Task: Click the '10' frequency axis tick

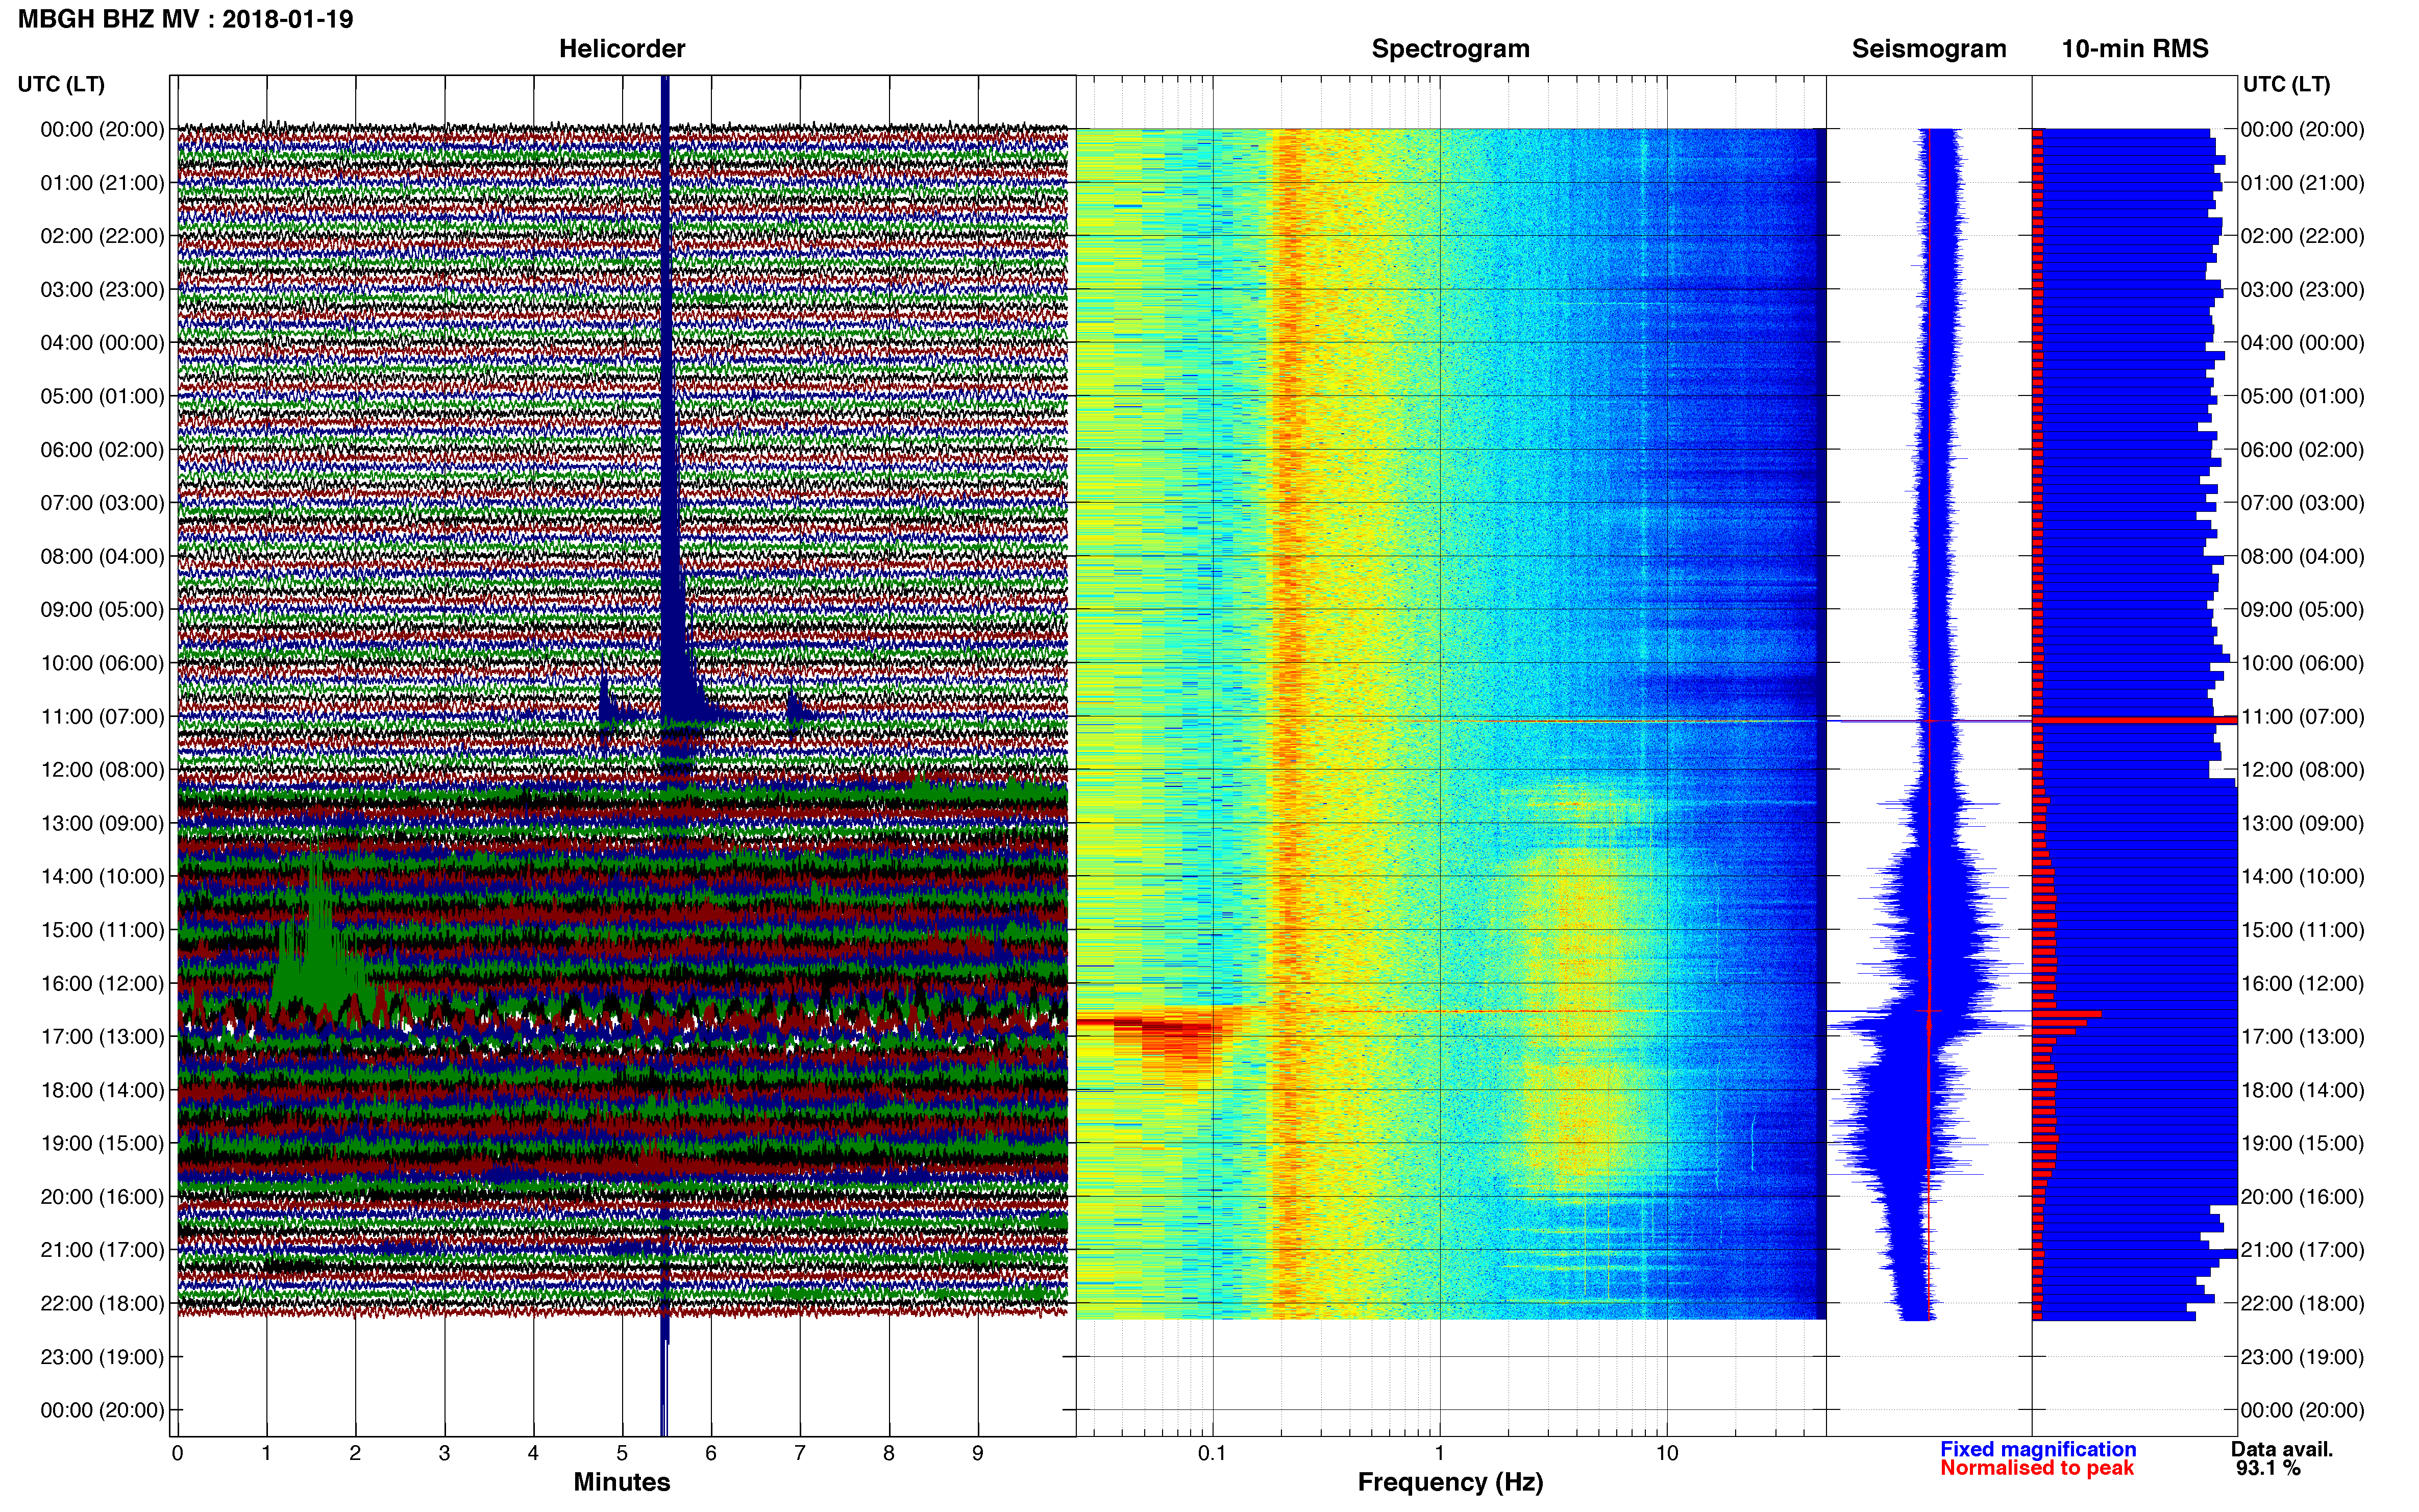Action: pyautogui.click(x=1667, y=1454)
